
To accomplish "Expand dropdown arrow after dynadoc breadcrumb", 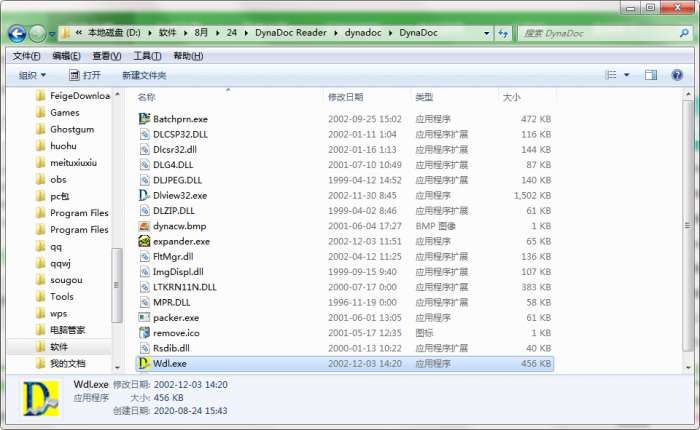I will (390, 33).
